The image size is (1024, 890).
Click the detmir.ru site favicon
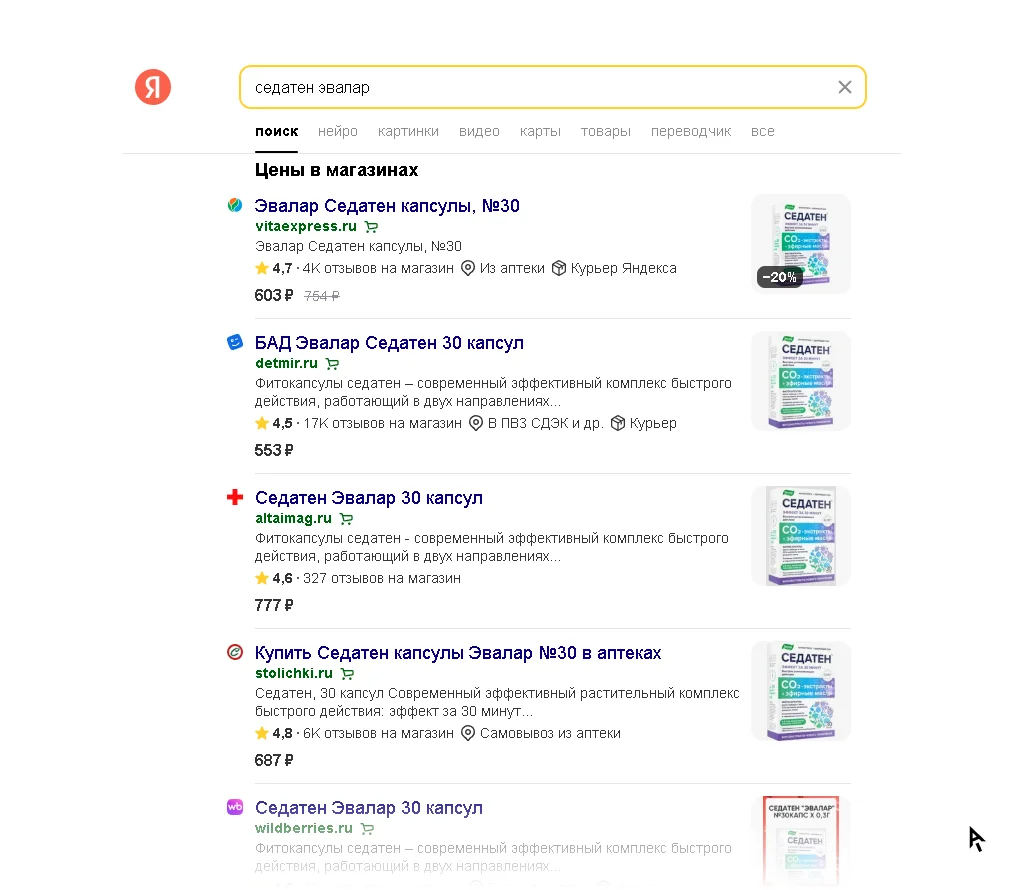coord(235,342)
